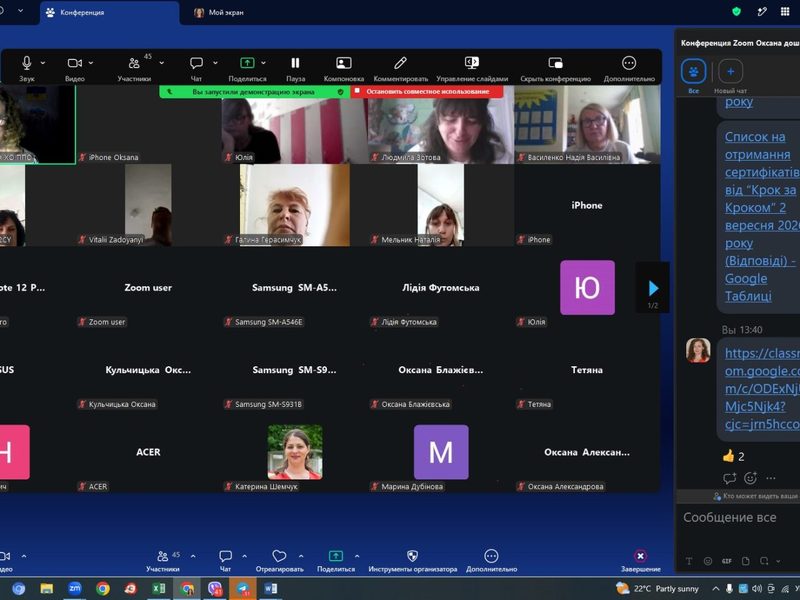The height and width of the screenshot is (600, 800).
Task: Open weather widget 22°C Partly sunny
Action: [657, 589]
